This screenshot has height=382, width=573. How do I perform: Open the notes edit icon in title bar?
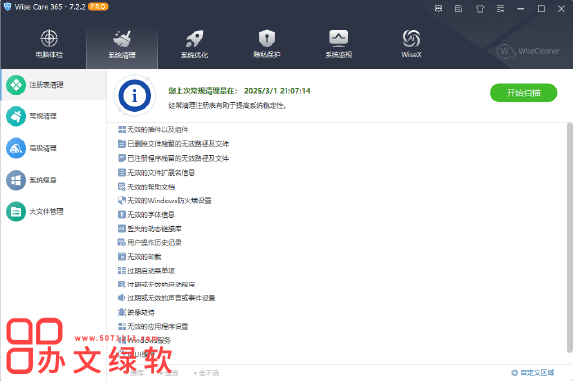click(459, 8)
